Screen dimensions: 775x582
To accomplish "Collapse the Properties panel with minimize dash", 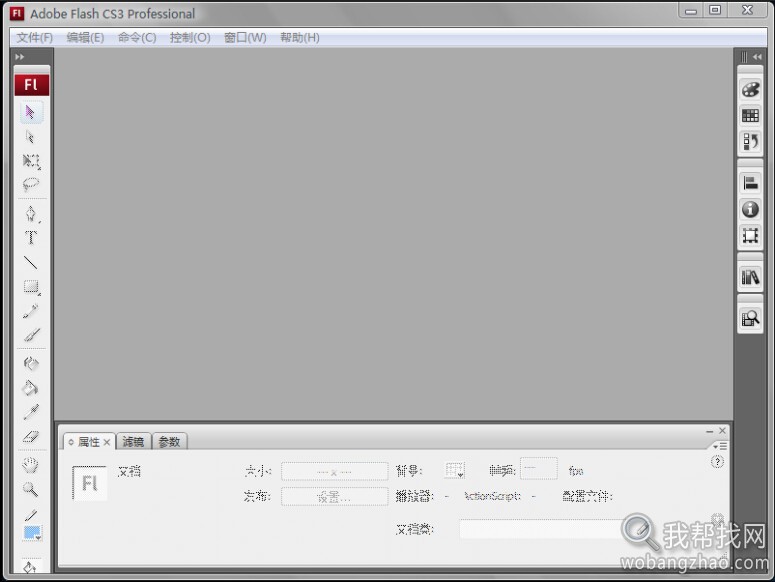I will tap(709, 431).
